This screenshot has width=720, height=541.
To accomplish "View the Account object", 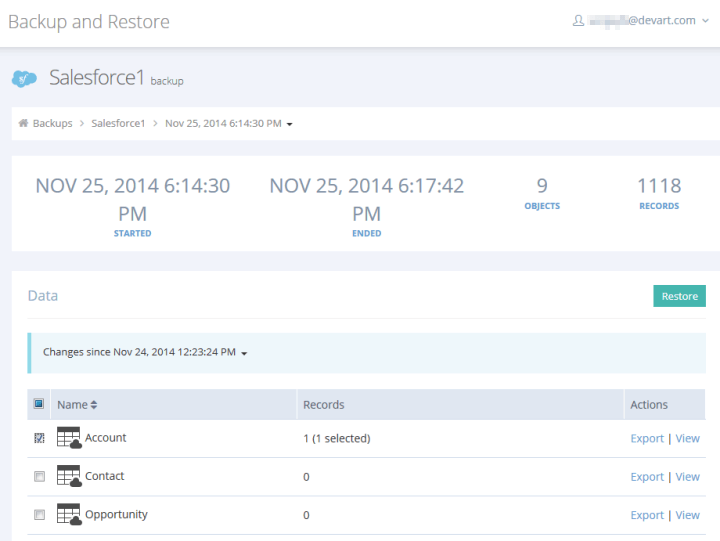I will coord(687,438).
